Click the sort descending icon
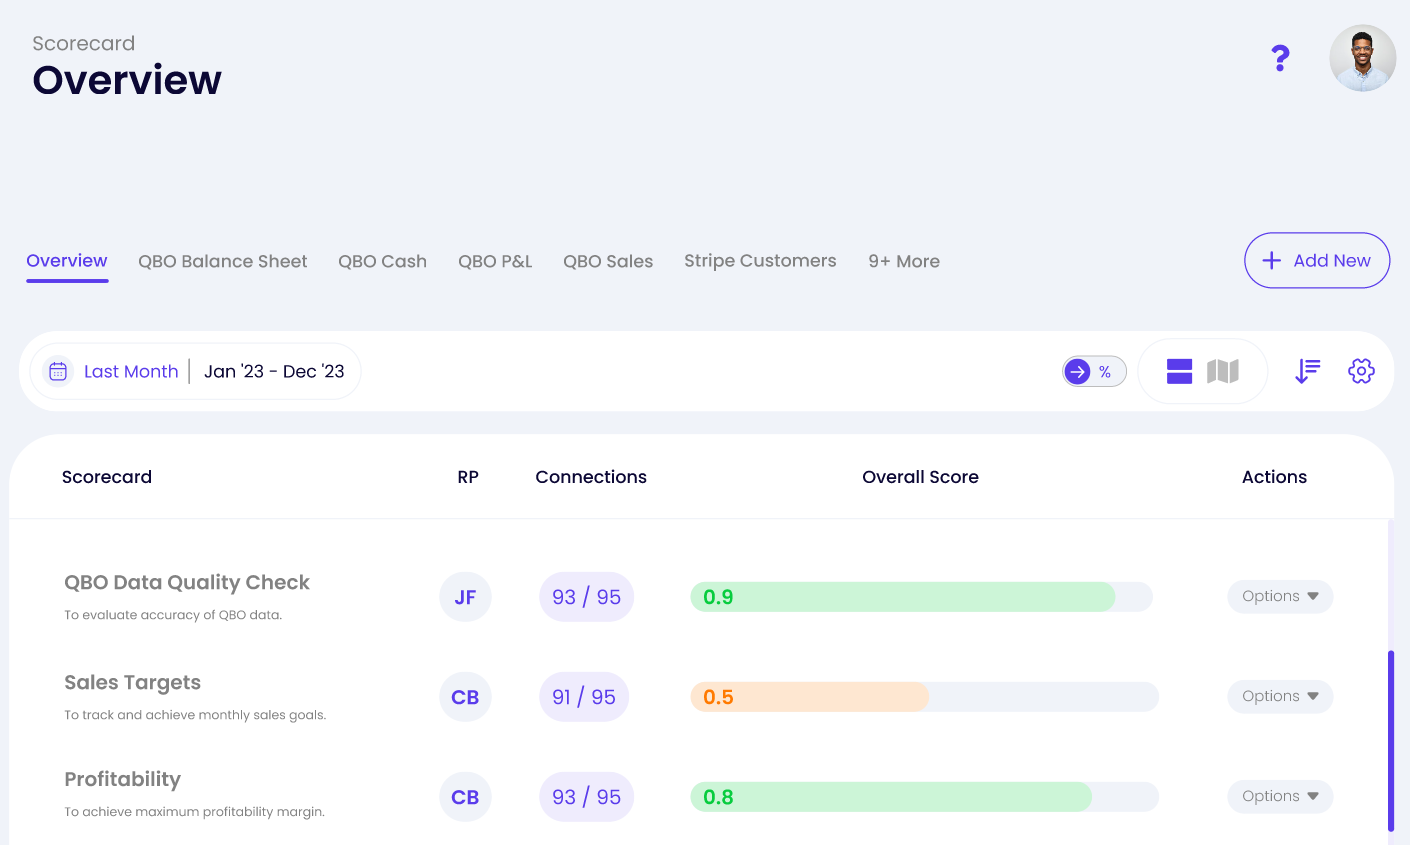 1307,370
